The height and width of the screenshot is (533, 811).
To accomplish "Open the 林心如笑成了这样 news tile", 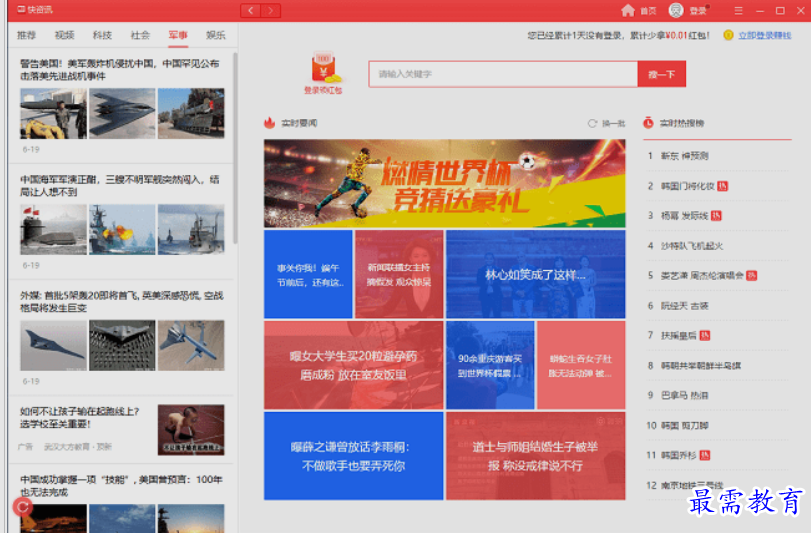I will click(535, 274).
